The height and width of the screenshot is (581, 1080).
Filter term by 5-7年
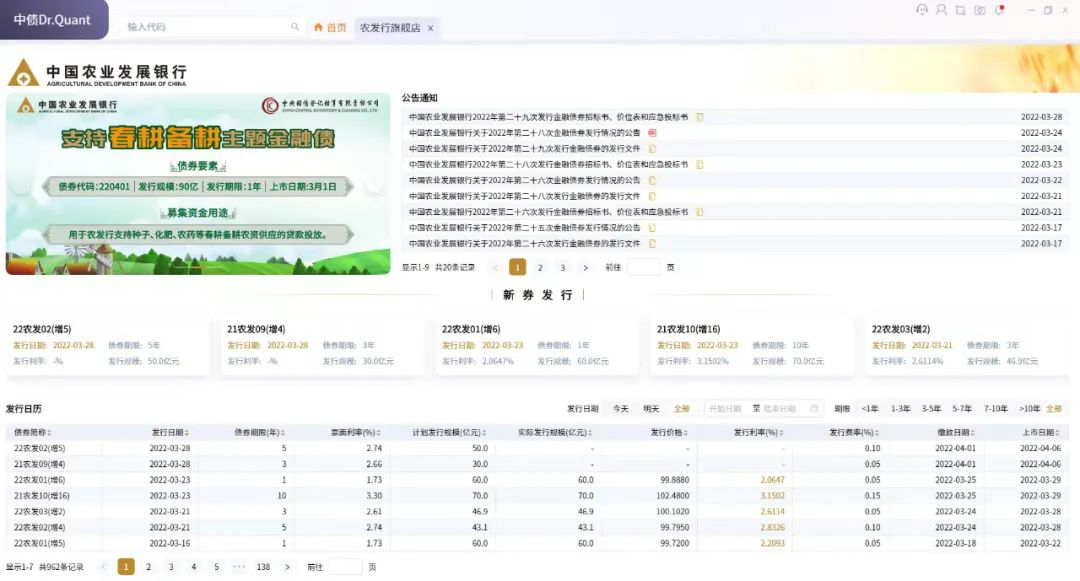tap(962, 409)
